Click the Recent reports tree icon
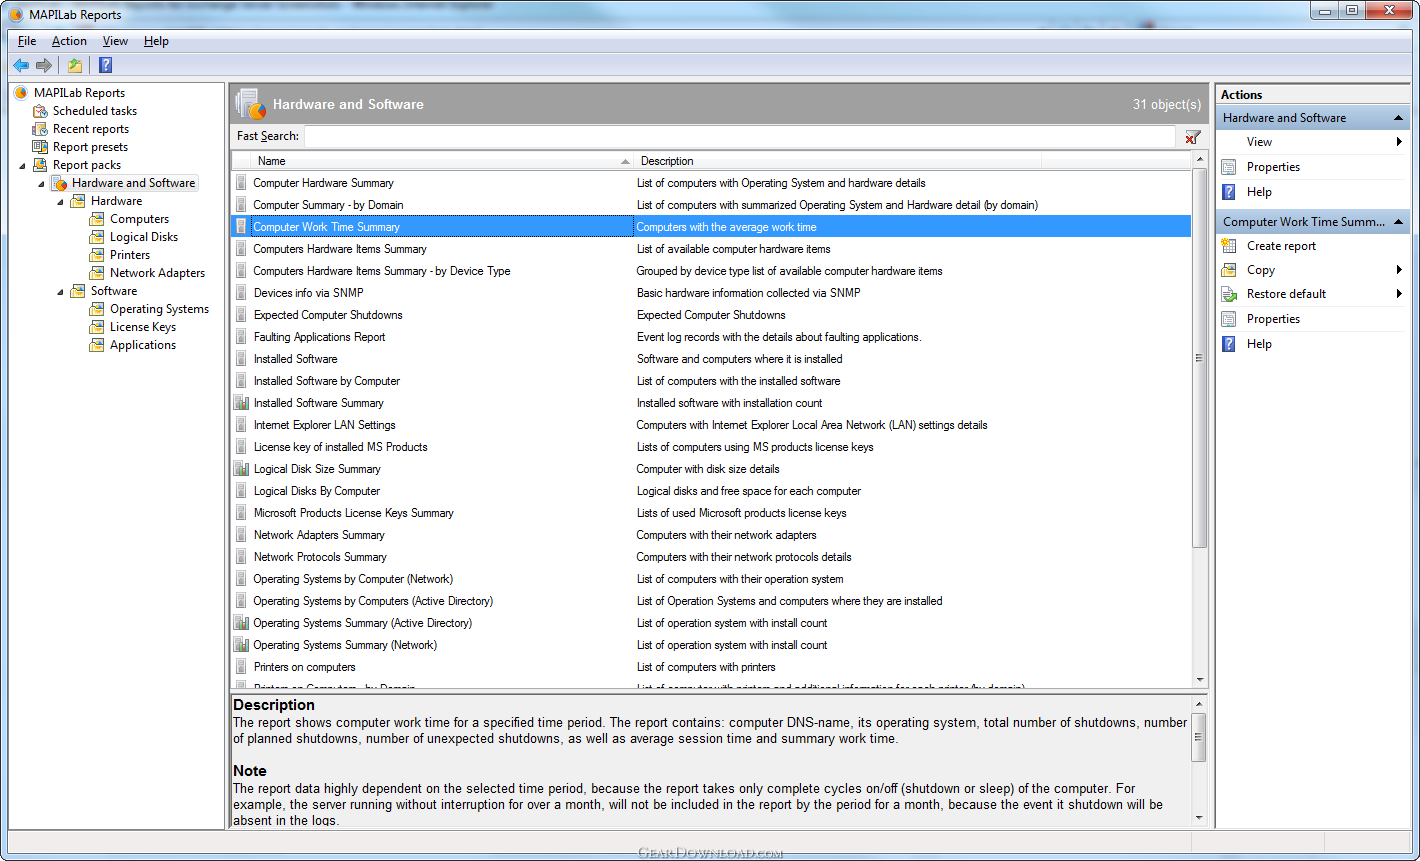The height and width of the screenshot is (861, 1420). pos(40,129)
